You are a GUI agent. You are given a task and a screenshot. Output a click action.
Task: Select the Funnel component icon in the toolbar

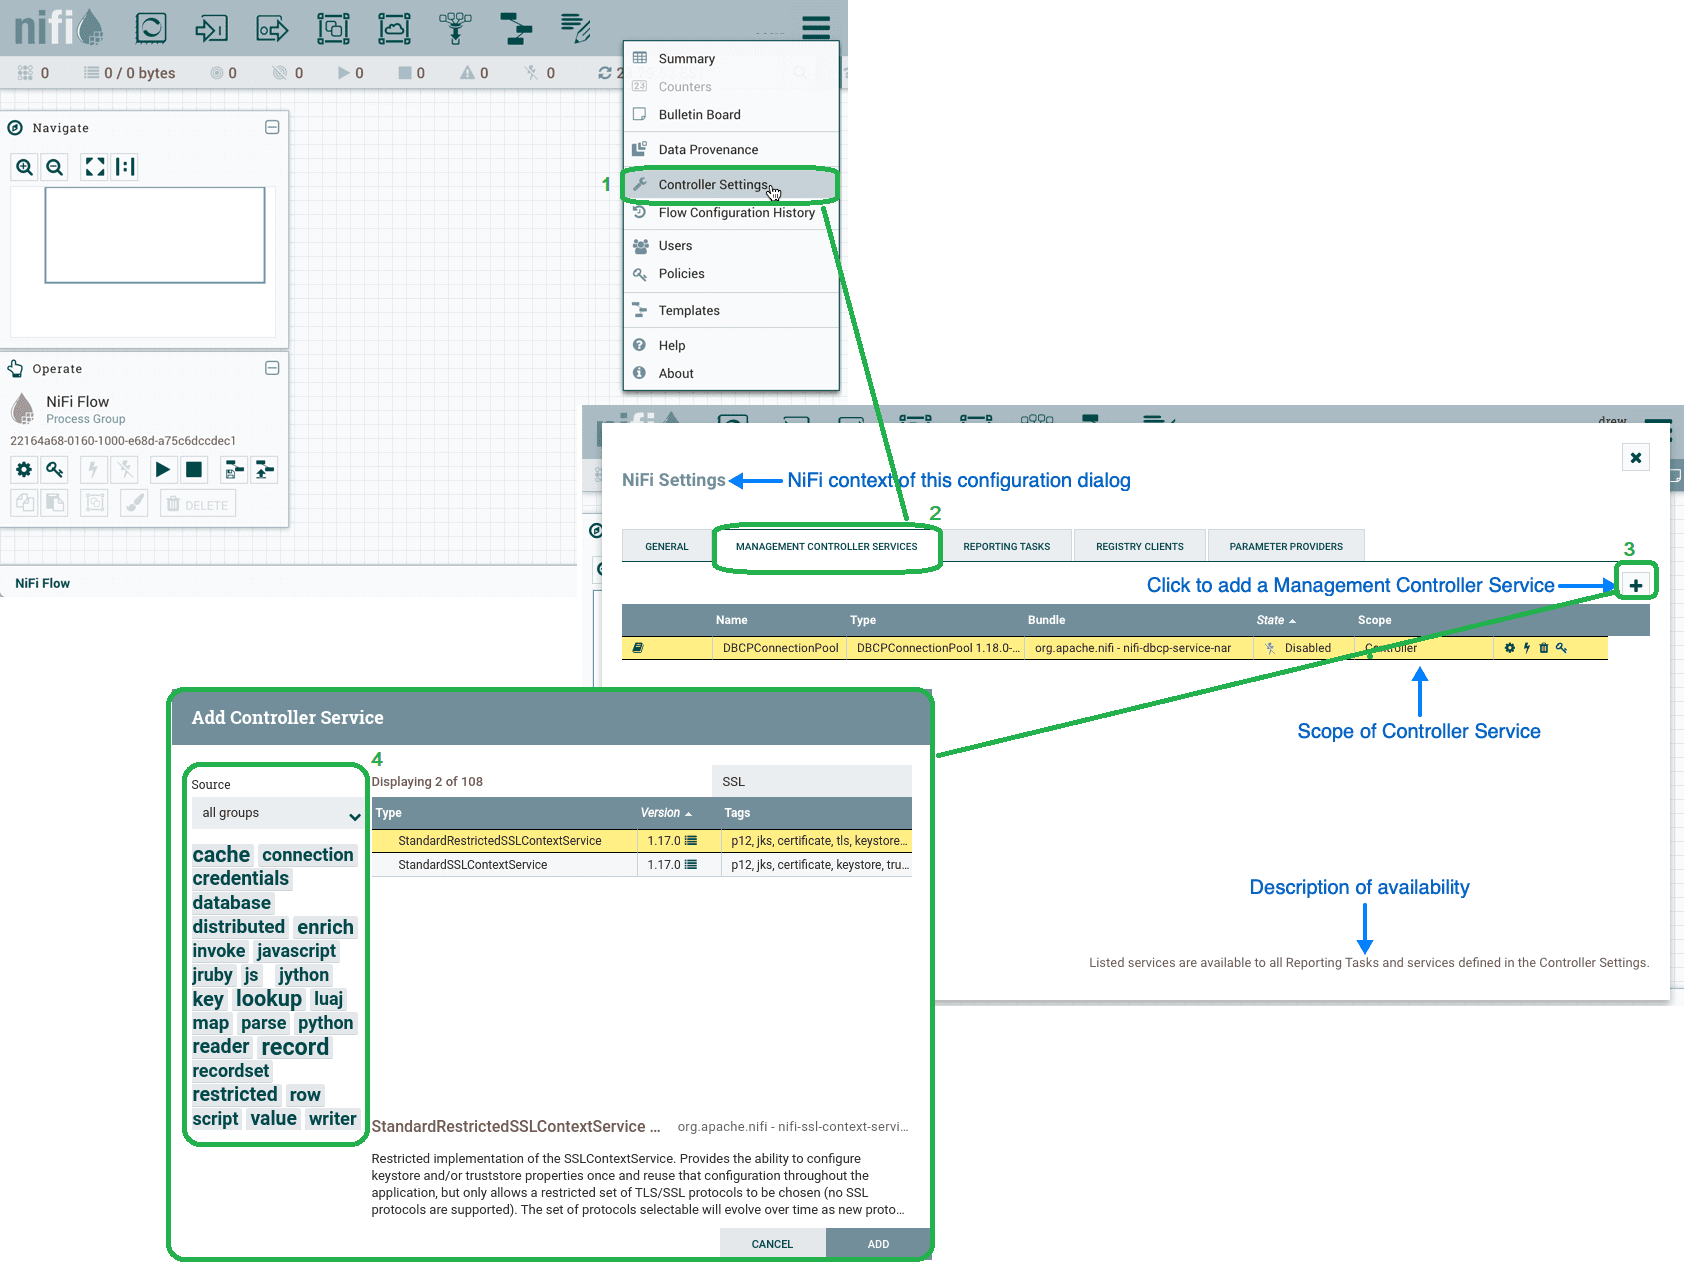(x=455, y=28)
